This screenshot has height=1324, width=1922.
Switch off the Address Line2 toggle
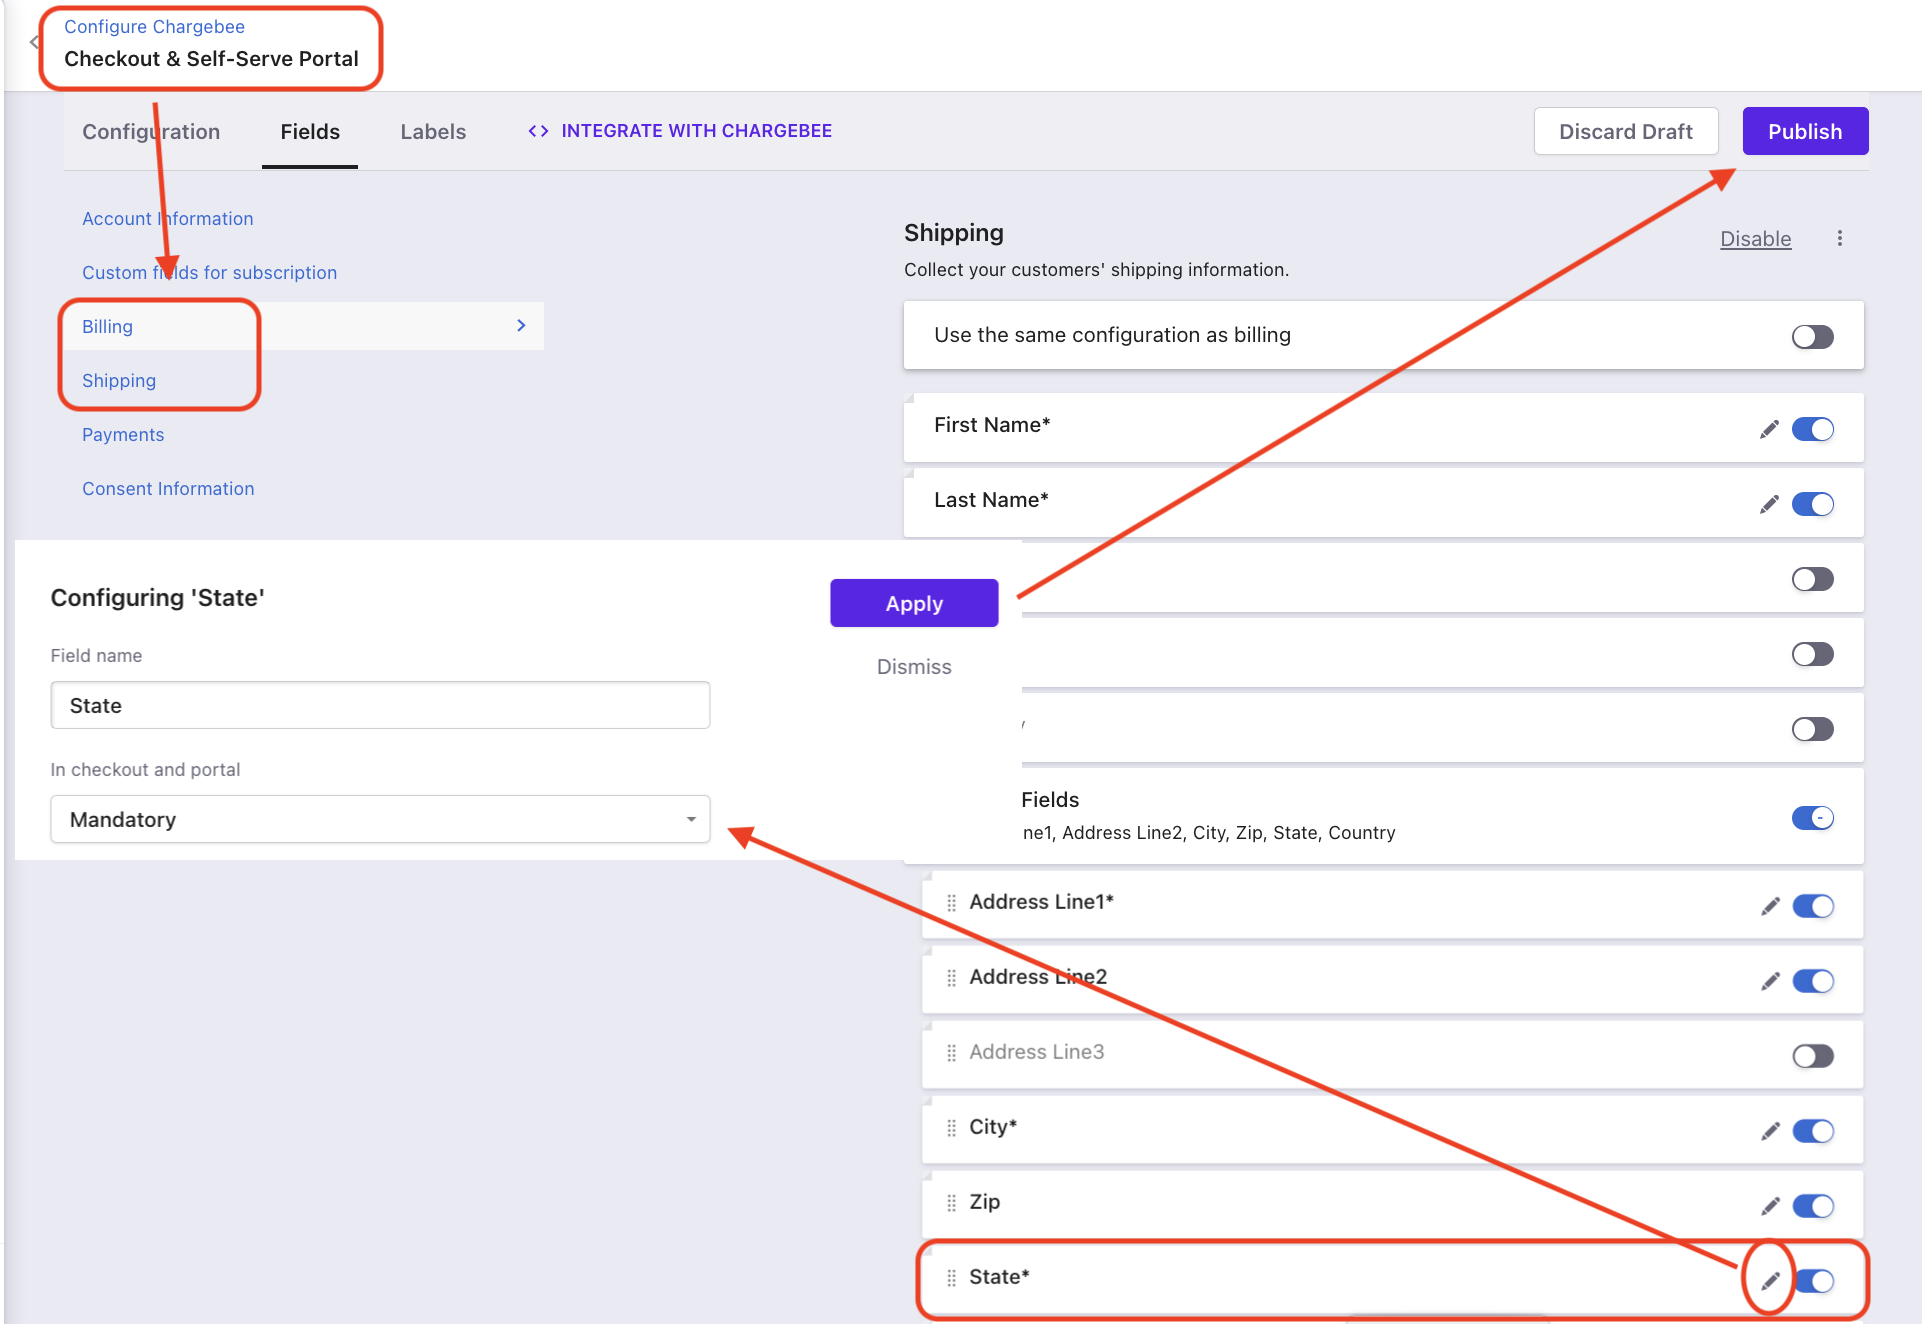click(x=1812, y=981)
